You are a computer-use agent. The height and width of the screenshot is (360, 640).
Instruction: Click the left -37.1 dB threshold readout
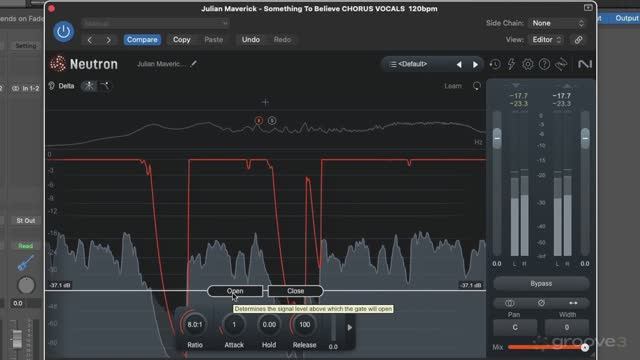[60, 285]
